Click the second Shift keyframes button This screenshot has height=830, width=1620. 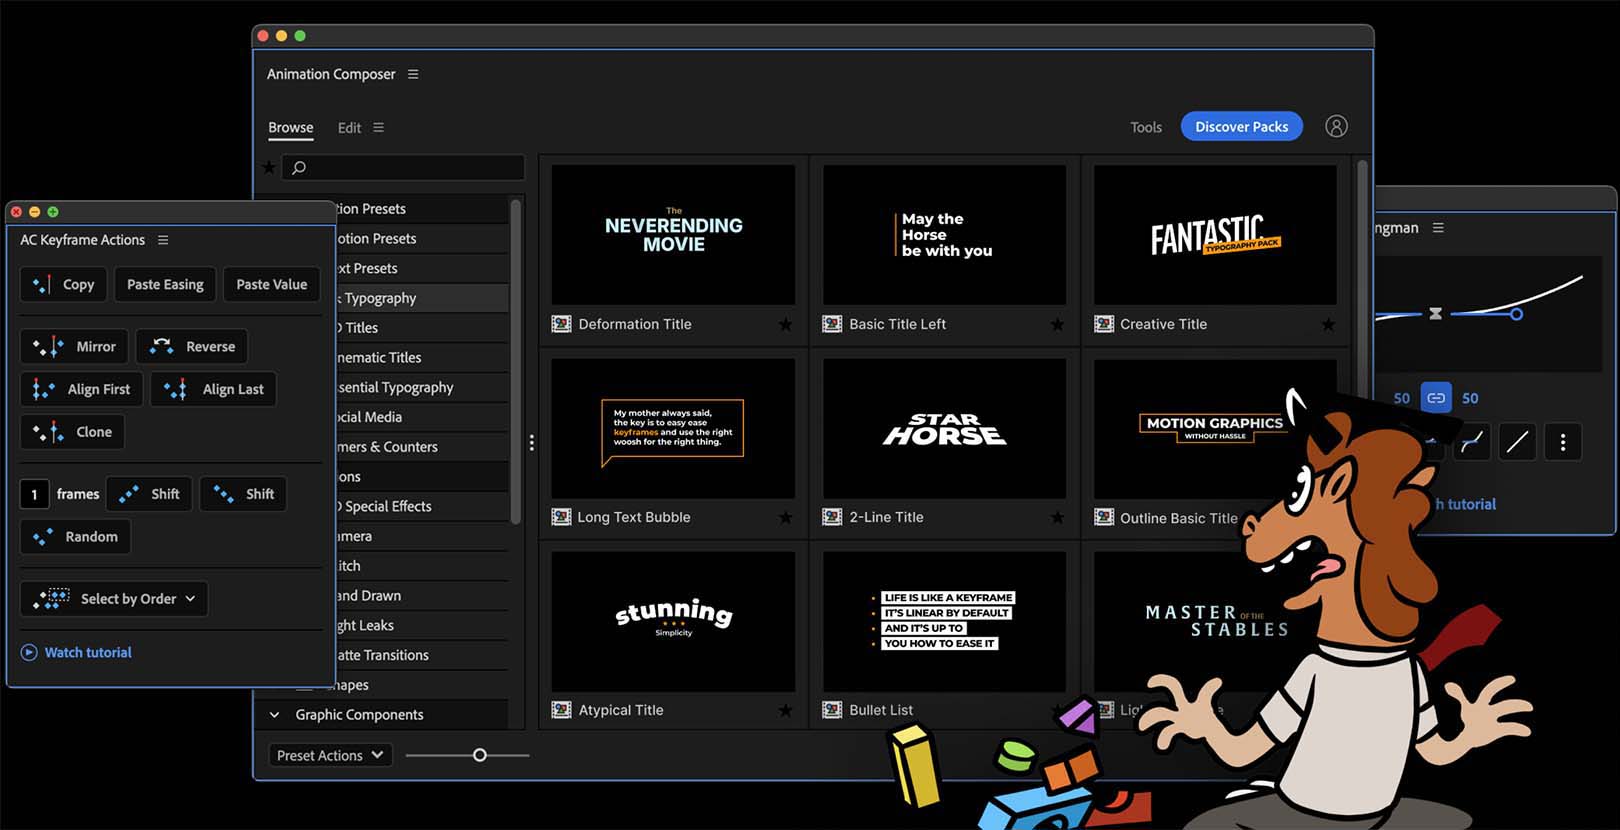click(243, 494)
